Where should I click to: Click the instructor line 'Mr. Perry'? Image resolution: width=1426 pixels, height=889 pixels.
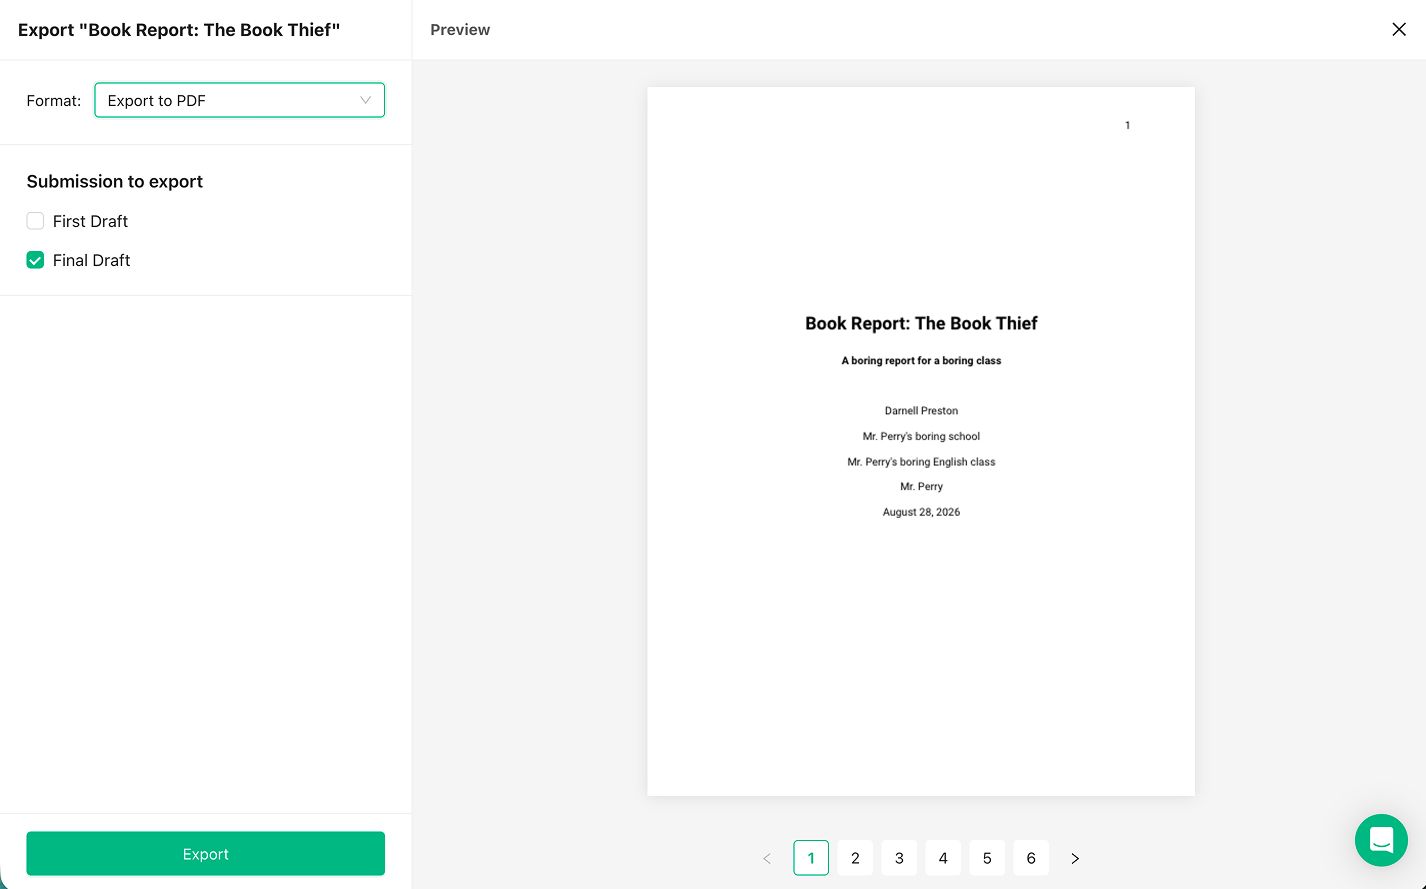pyautogui.click(x=921, y=487)
